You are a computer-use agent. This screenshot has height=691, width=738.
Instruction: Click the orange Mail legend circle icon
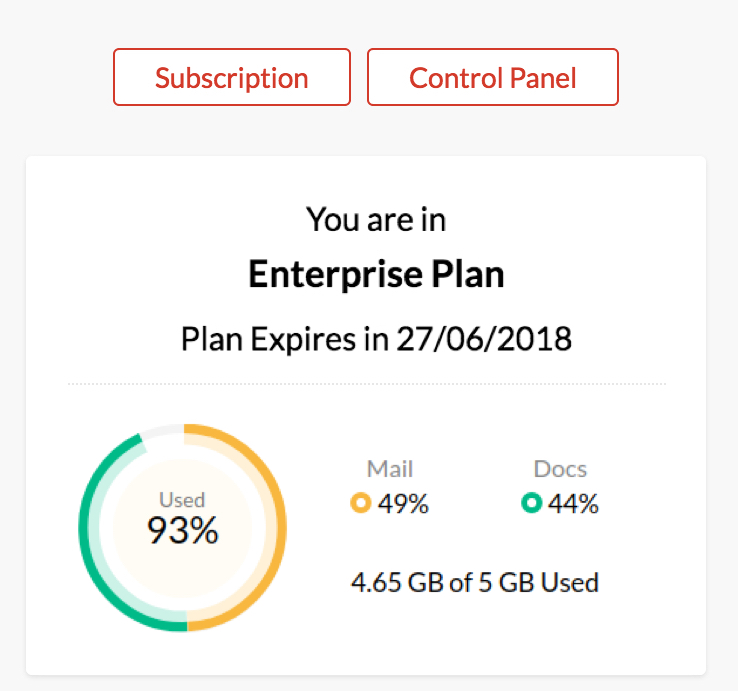360,504
